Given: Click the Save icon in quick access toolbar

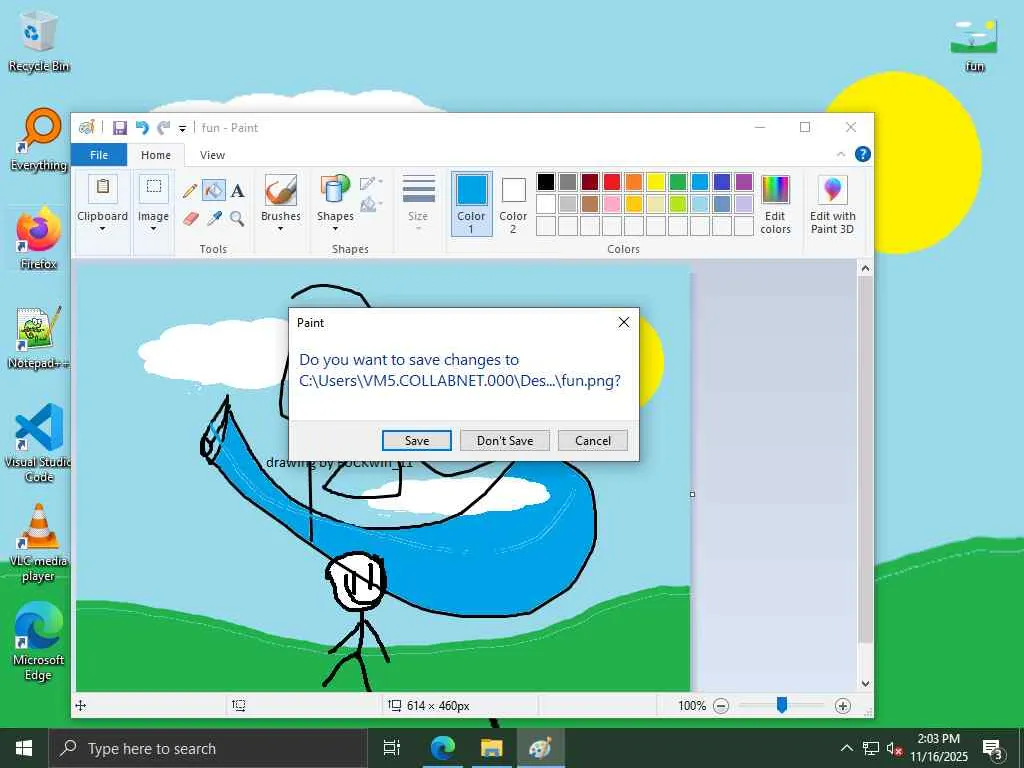Looking at the screenshot, I should click(x=120, y=128).
